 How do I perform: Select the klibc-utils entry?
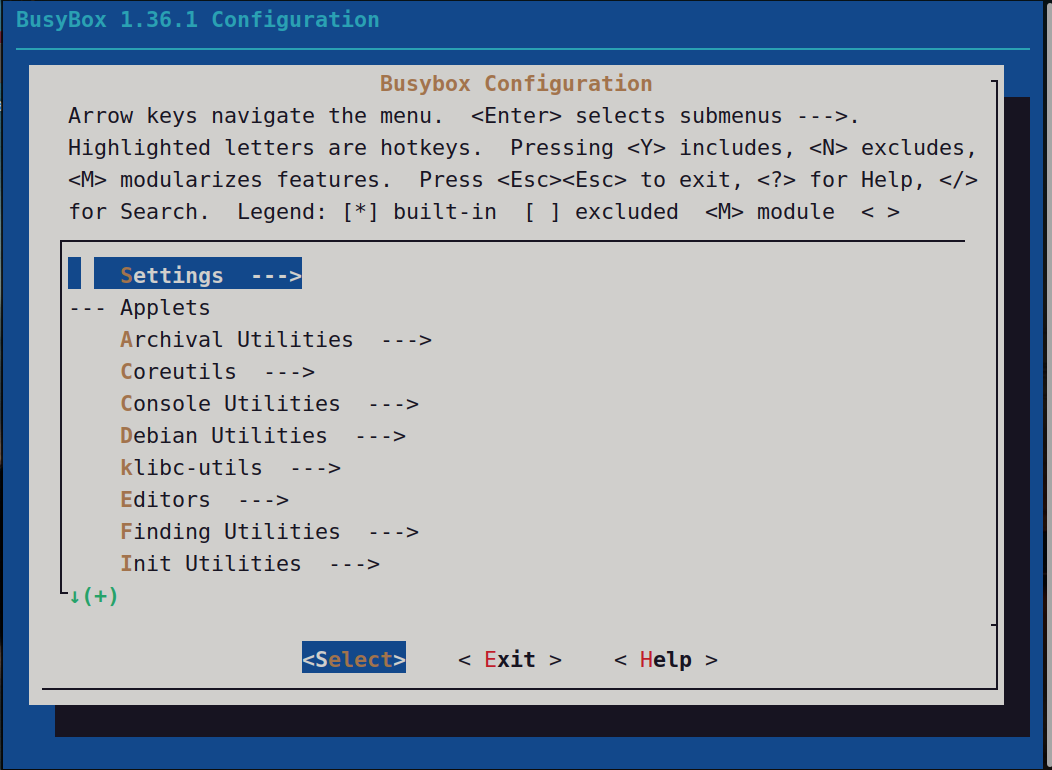point(192,468)
